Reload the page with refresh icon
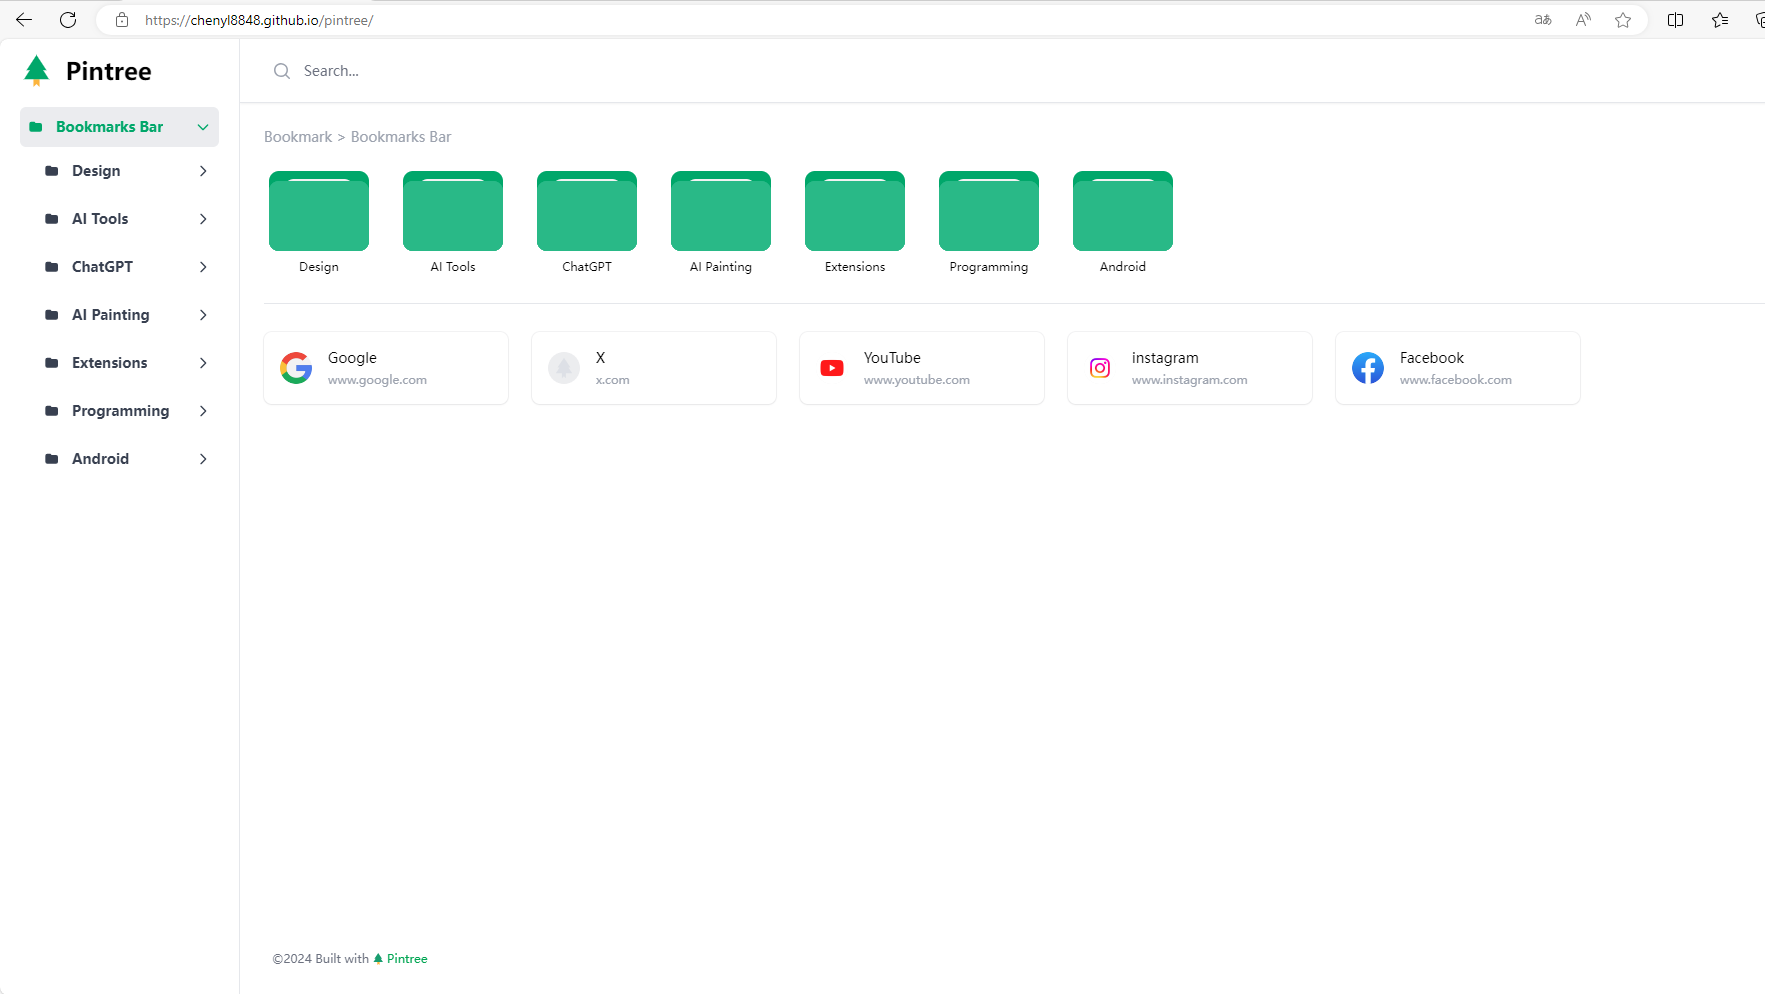 [x=68, y=20]
